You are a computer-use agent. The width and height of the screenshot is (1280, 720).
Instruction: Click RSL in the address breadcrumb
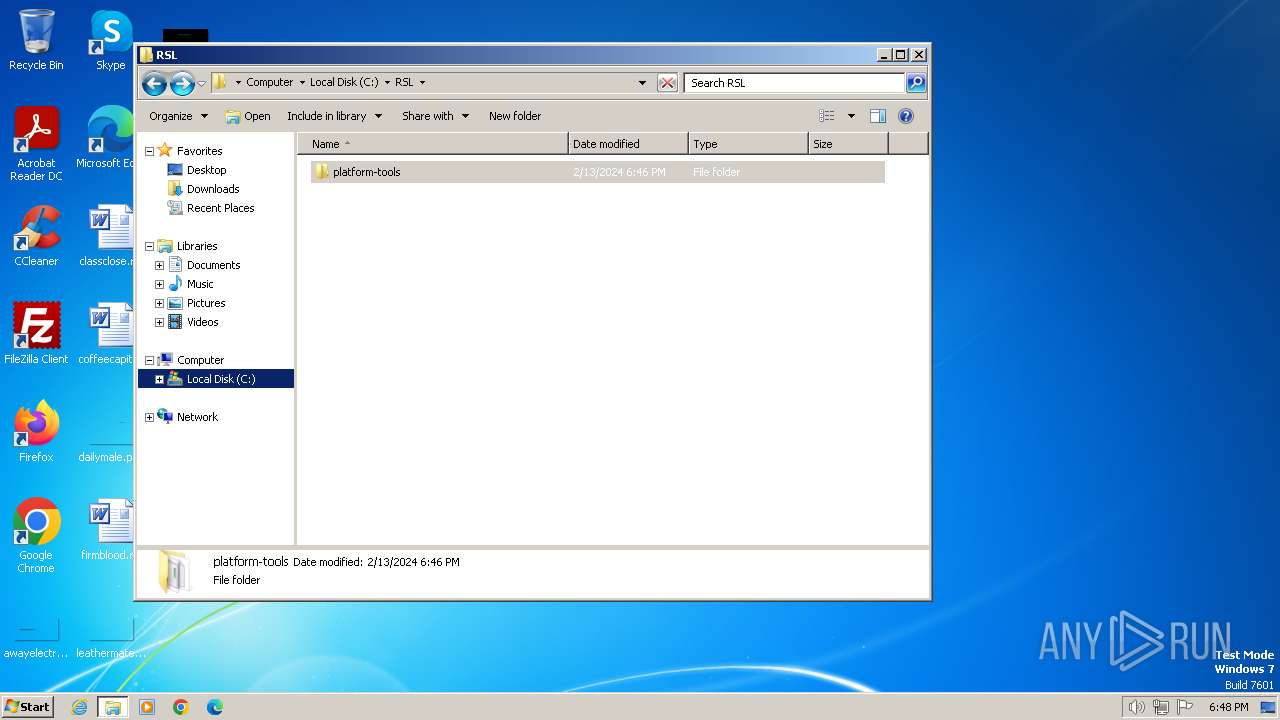point(404,83)
